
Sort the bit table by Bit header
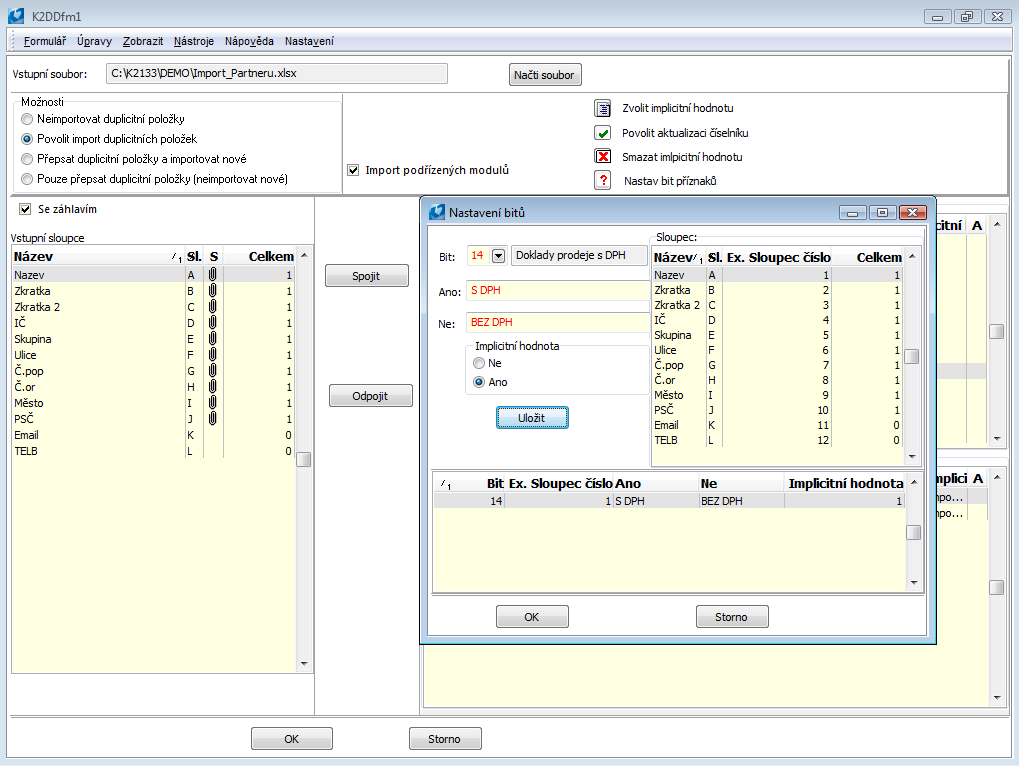pyautogui.click(x=470, y=483)
